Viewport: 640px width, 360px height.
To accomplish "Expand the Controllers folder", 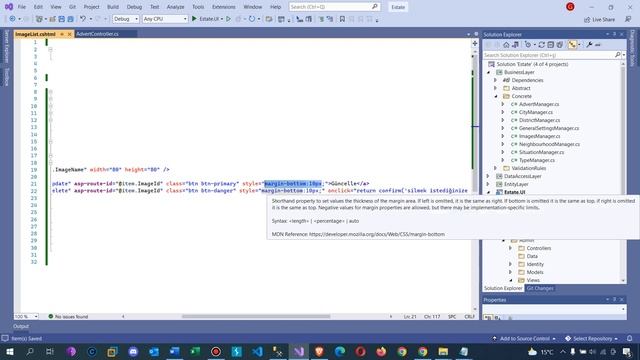I will 510,248.
